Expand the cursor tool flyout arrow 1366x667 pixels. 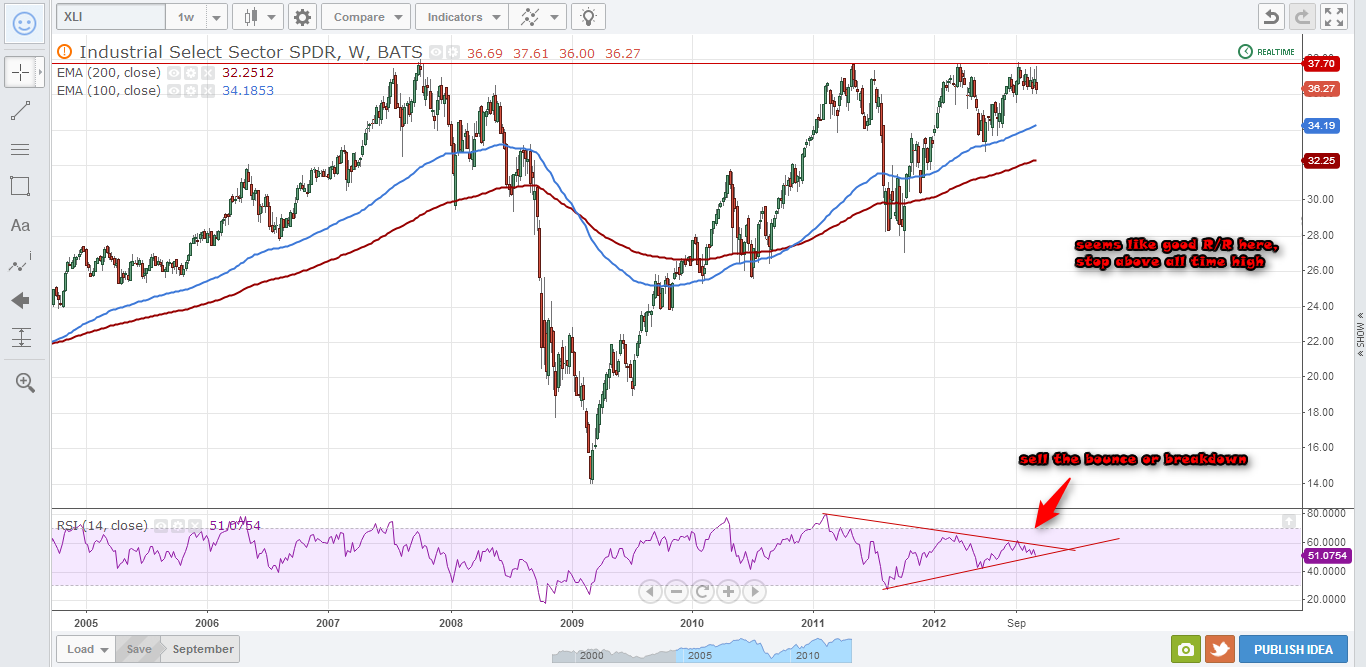pyautogui.click(x=41, y=73)
